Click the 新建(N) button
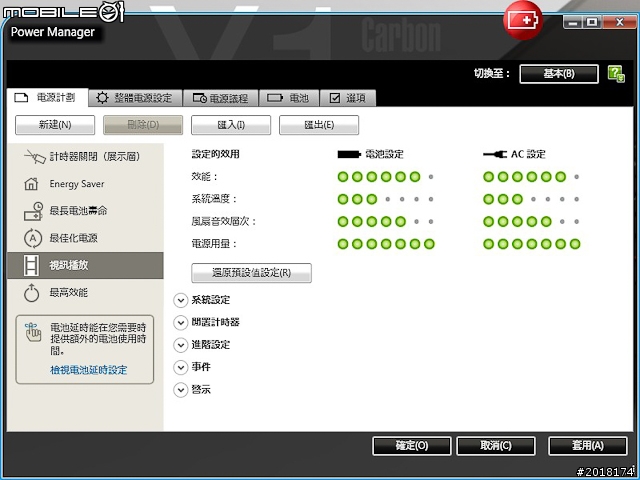 55,124
